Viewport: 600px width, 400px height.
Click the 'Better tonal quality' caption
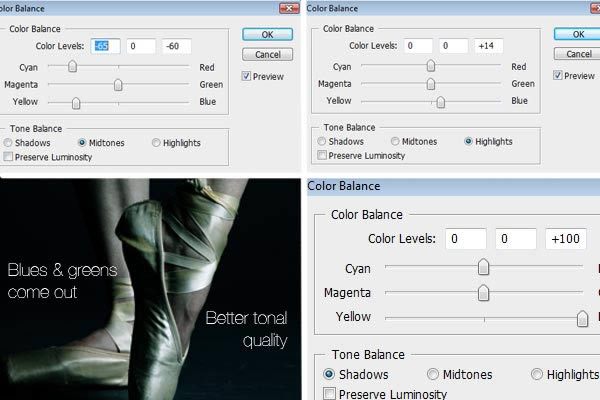[246, 329]
